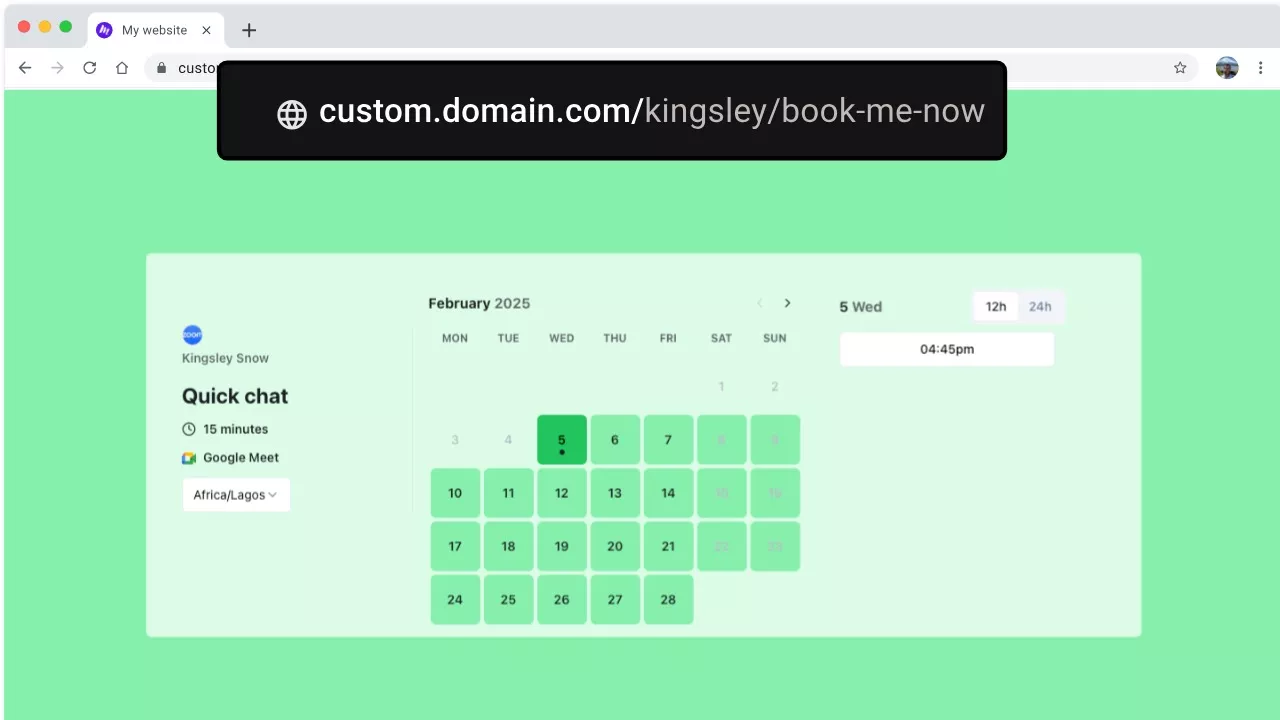The image size is (1280, 720).
Task: Choose February 19 in the calendar
Action: [x=562, y=546]
